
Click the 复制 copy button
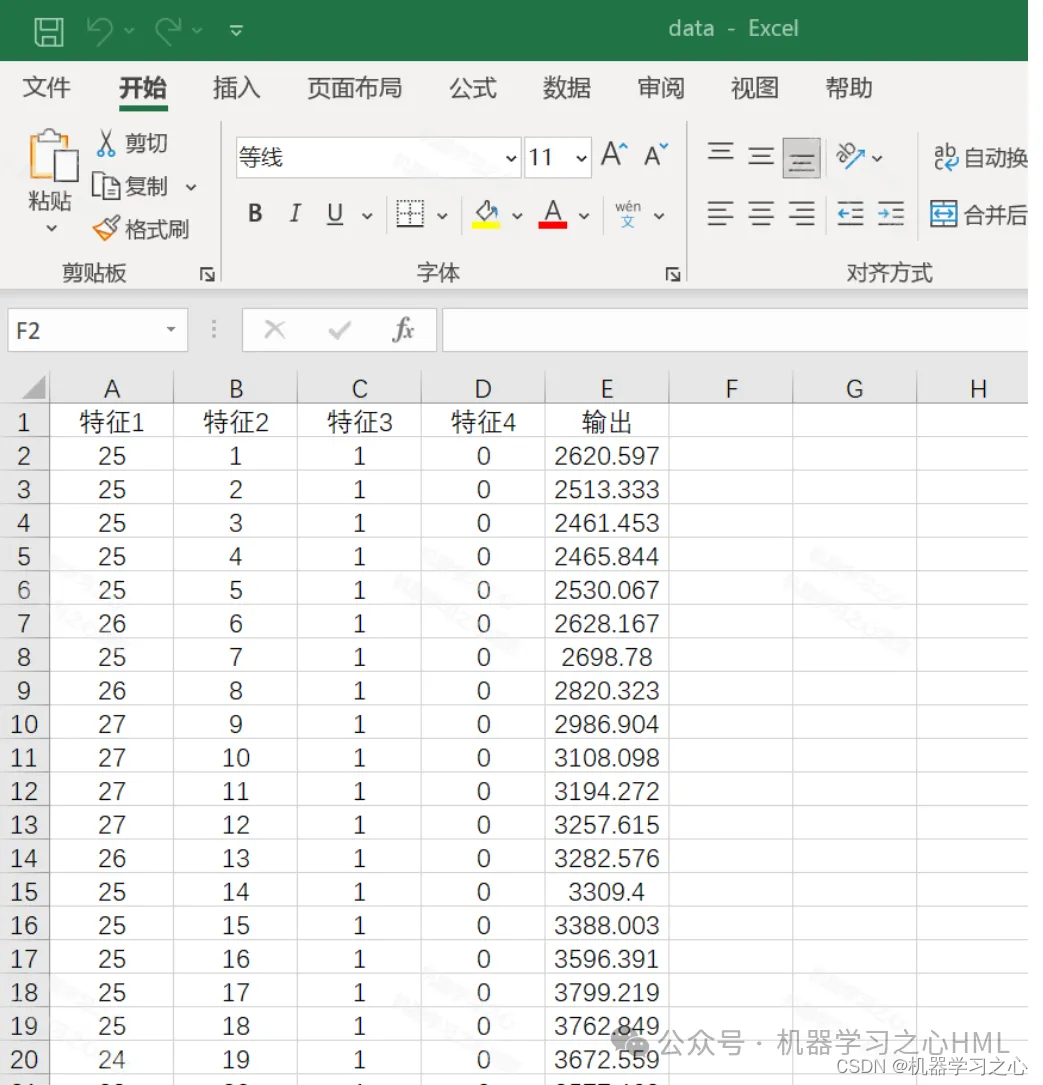coord(132,186)
